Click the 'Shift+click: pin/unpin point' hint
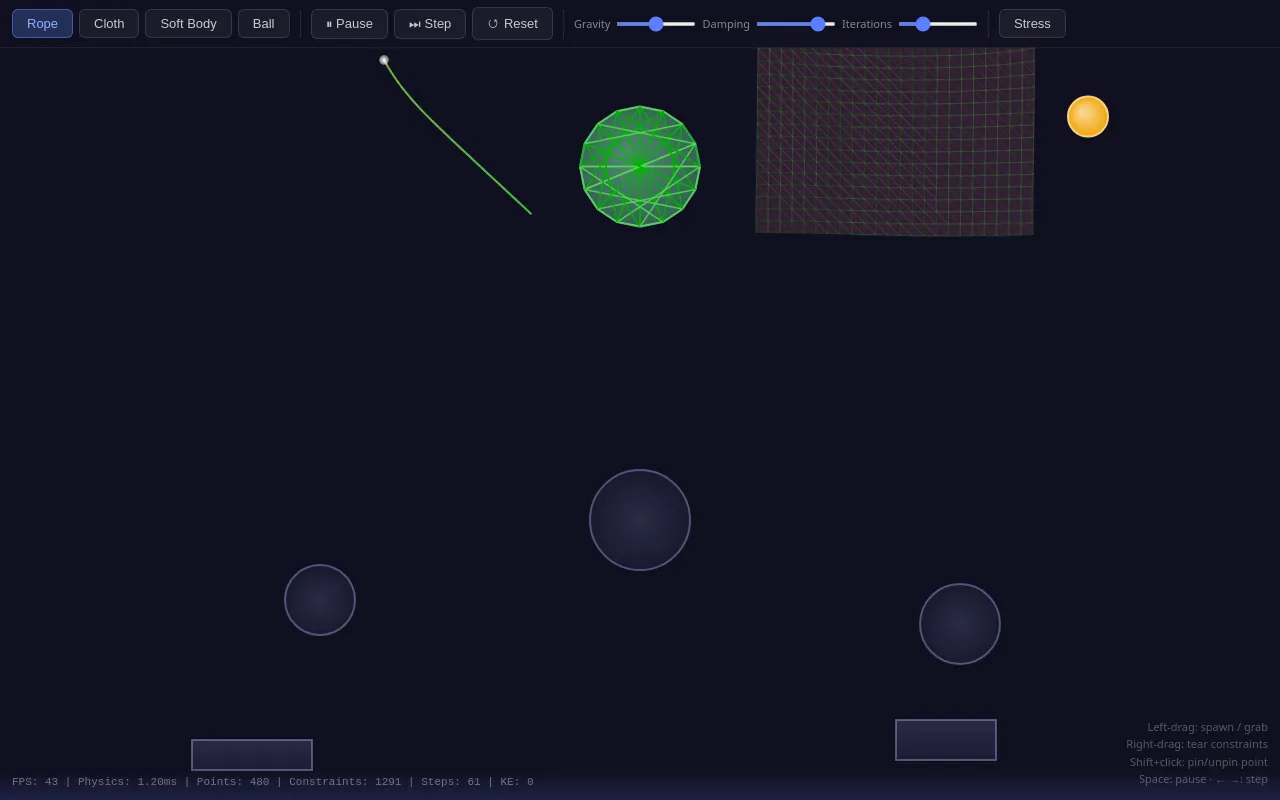This screenshot has height=800, width=1280. [x=1199, y=762]
